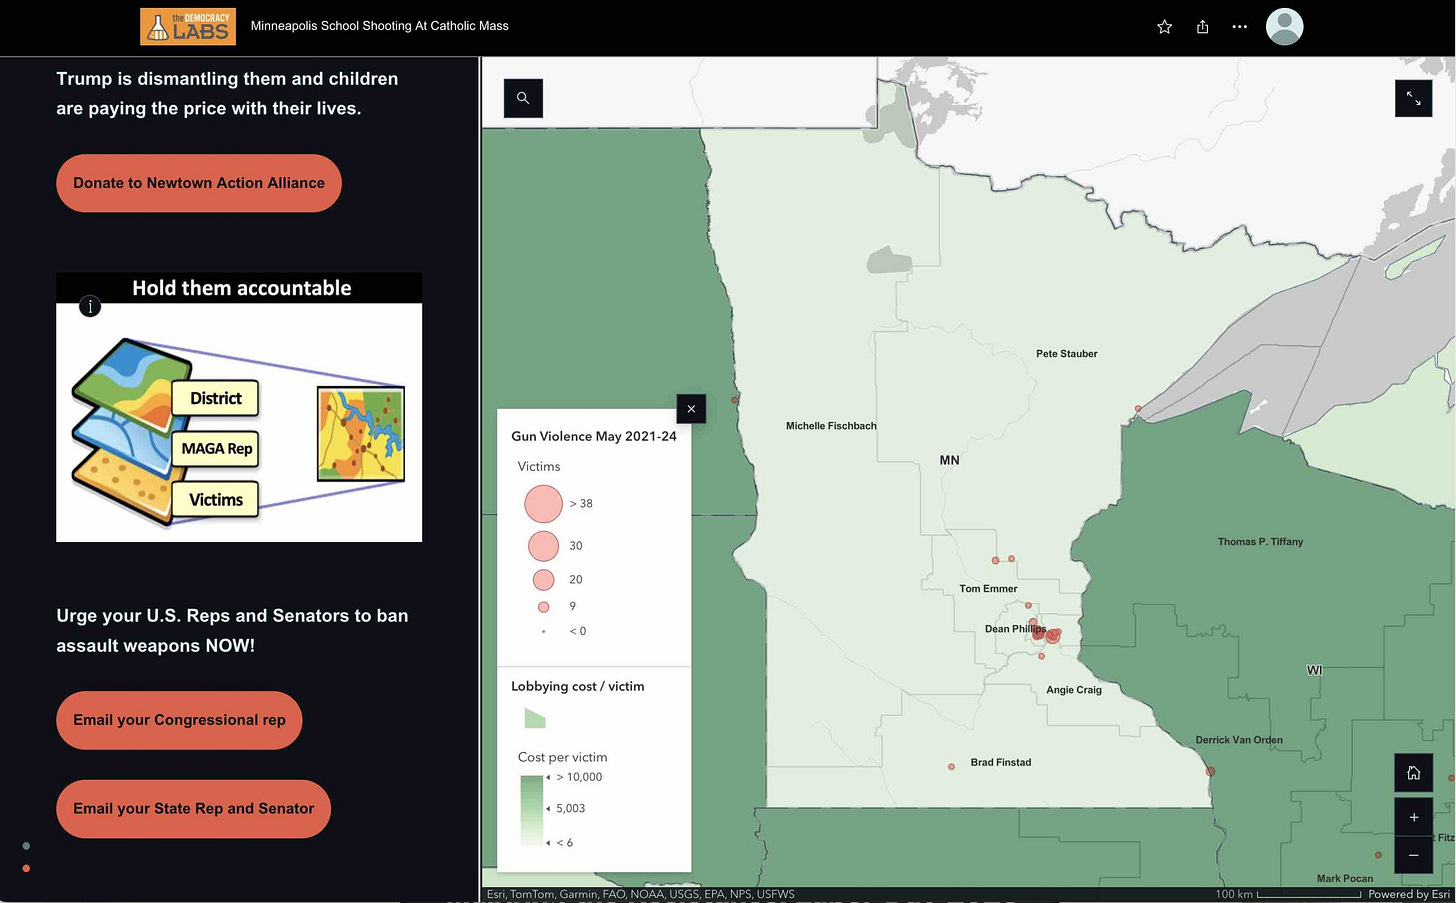1456x903 pixels.
Task: Click Email your Congressional rep
Action: tap(179, 720)
